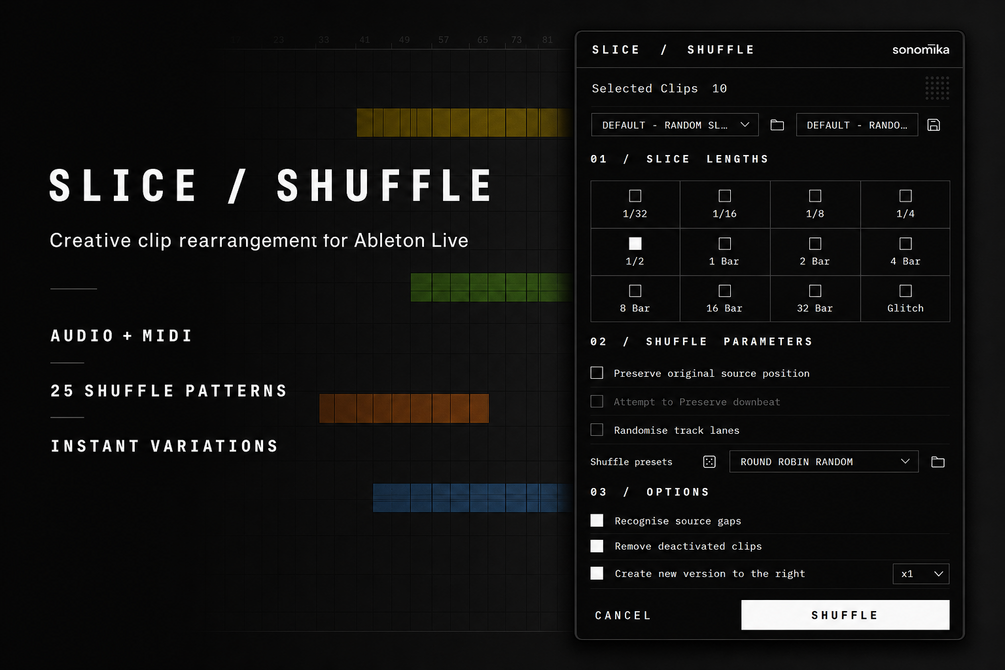Enable the 8 Bar slice length
1005x670 pixels.
tap(635, 291)
